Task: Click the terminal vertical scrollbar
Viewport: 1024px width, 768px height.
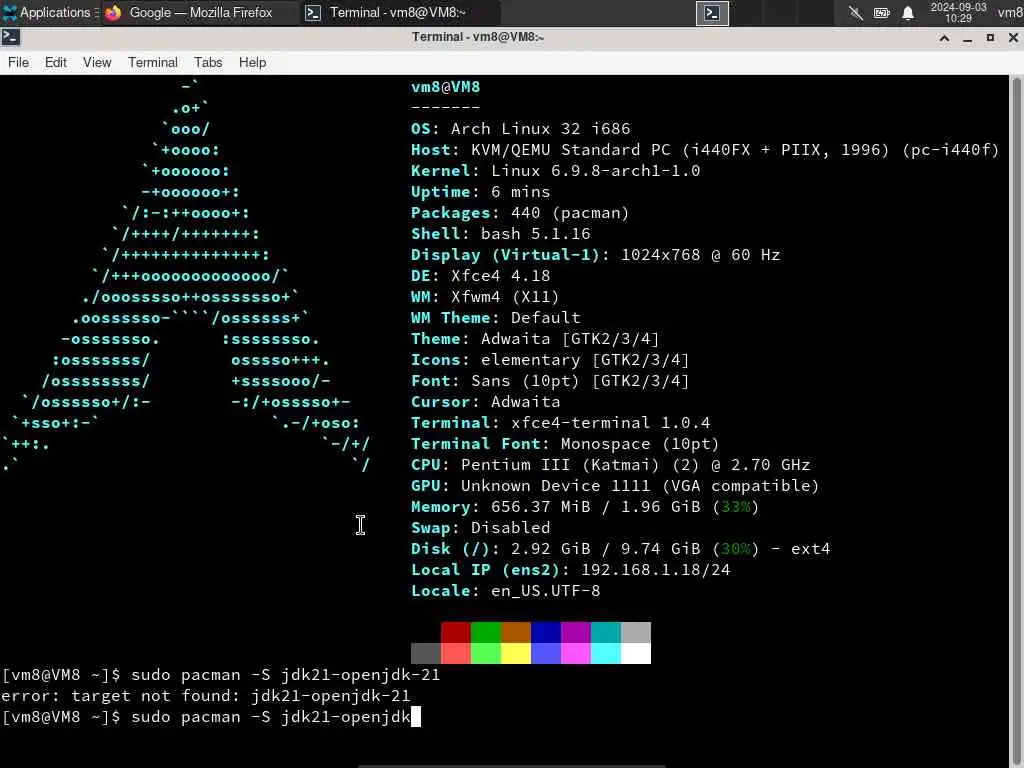Action: tap(1016, 421)
